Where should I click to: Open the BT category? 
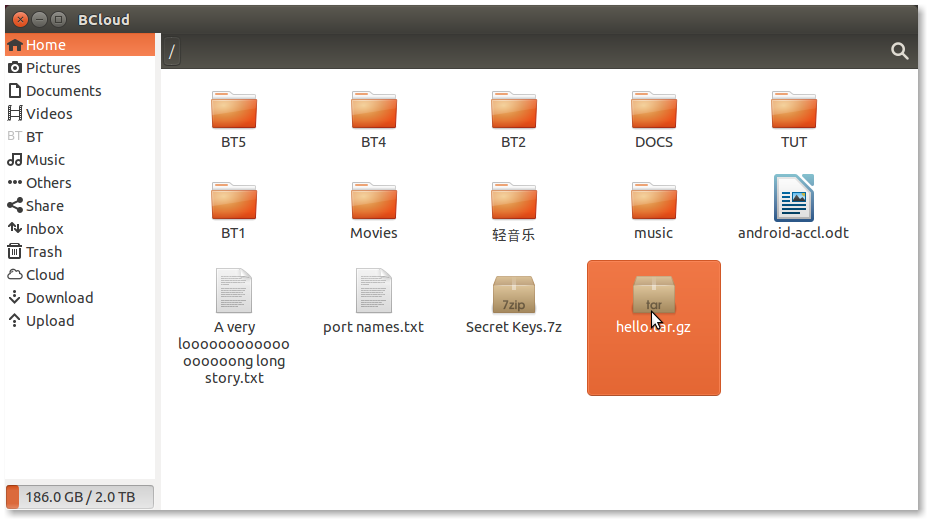[80, 137]
